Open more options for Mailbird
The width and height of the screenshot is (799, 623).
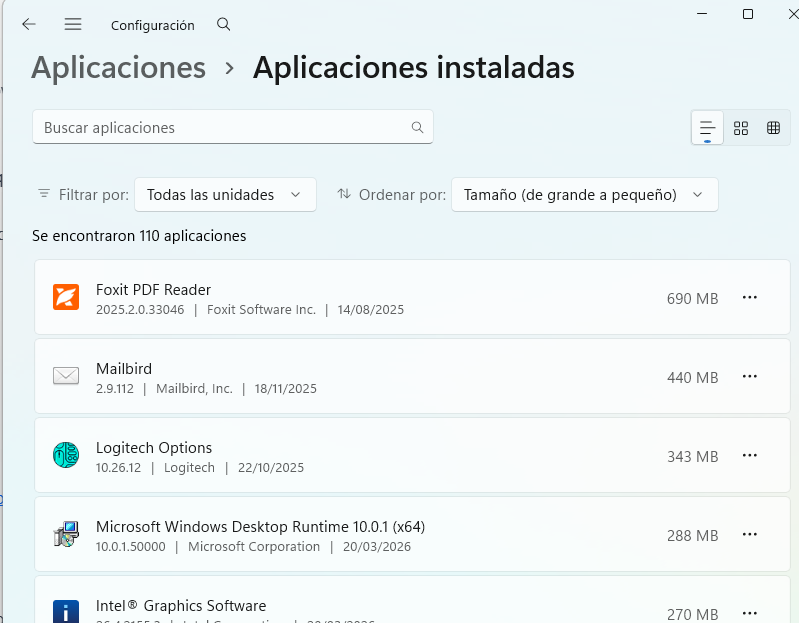coord(750,376)
